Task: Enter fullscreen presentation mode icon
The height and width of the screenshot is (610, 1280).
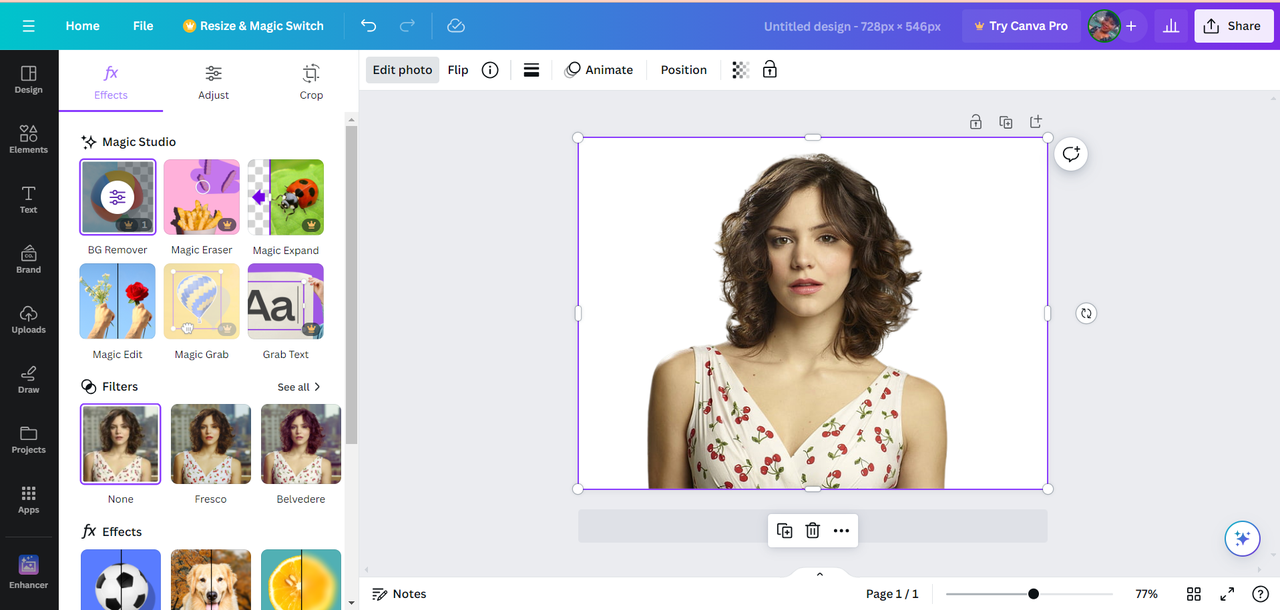Action: point(1227,594)
